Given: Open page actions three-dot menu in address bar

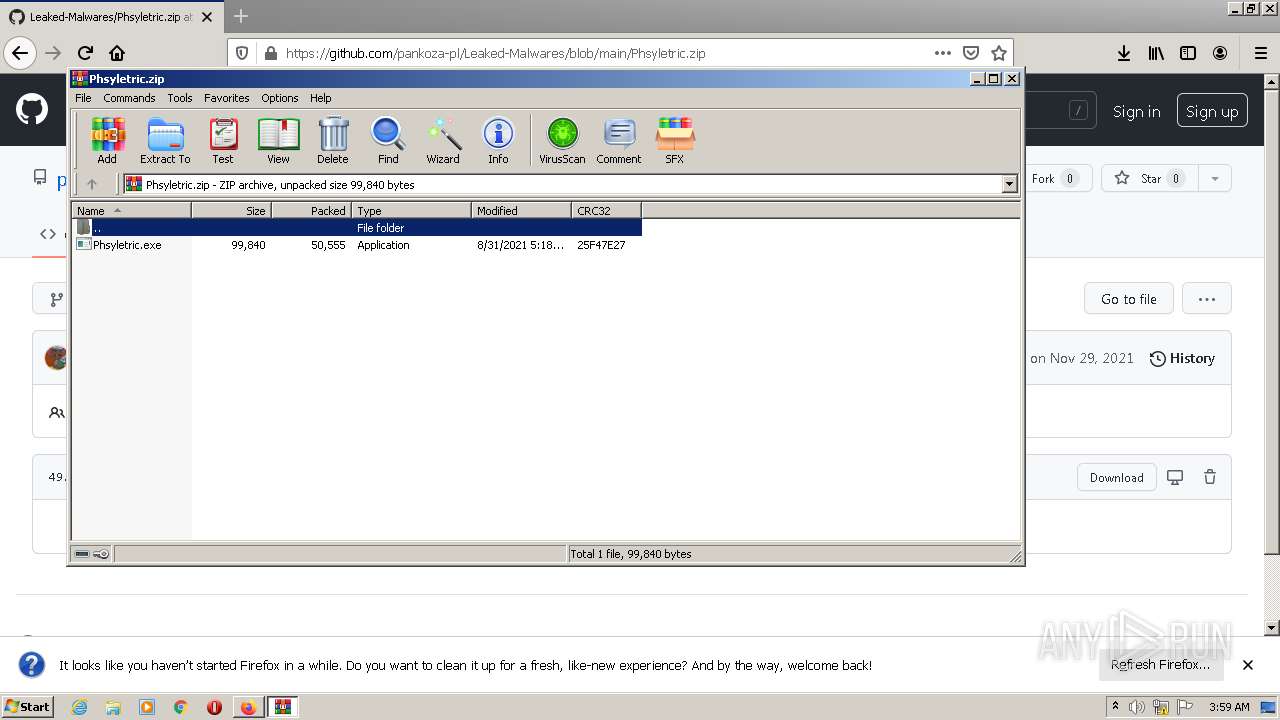Looking at the screenshot, I should (x=943, y=53).
